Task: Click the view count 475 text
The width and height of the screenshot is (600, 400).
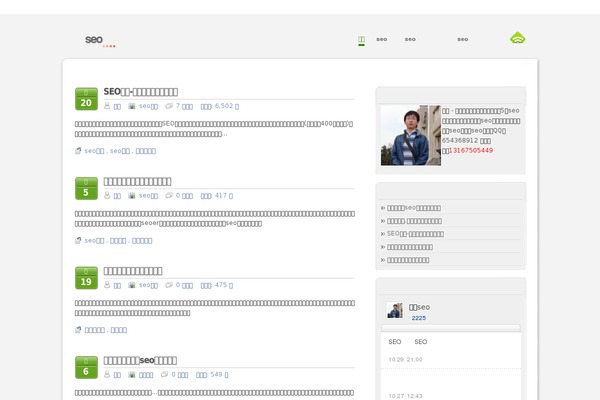Action: 217,285
